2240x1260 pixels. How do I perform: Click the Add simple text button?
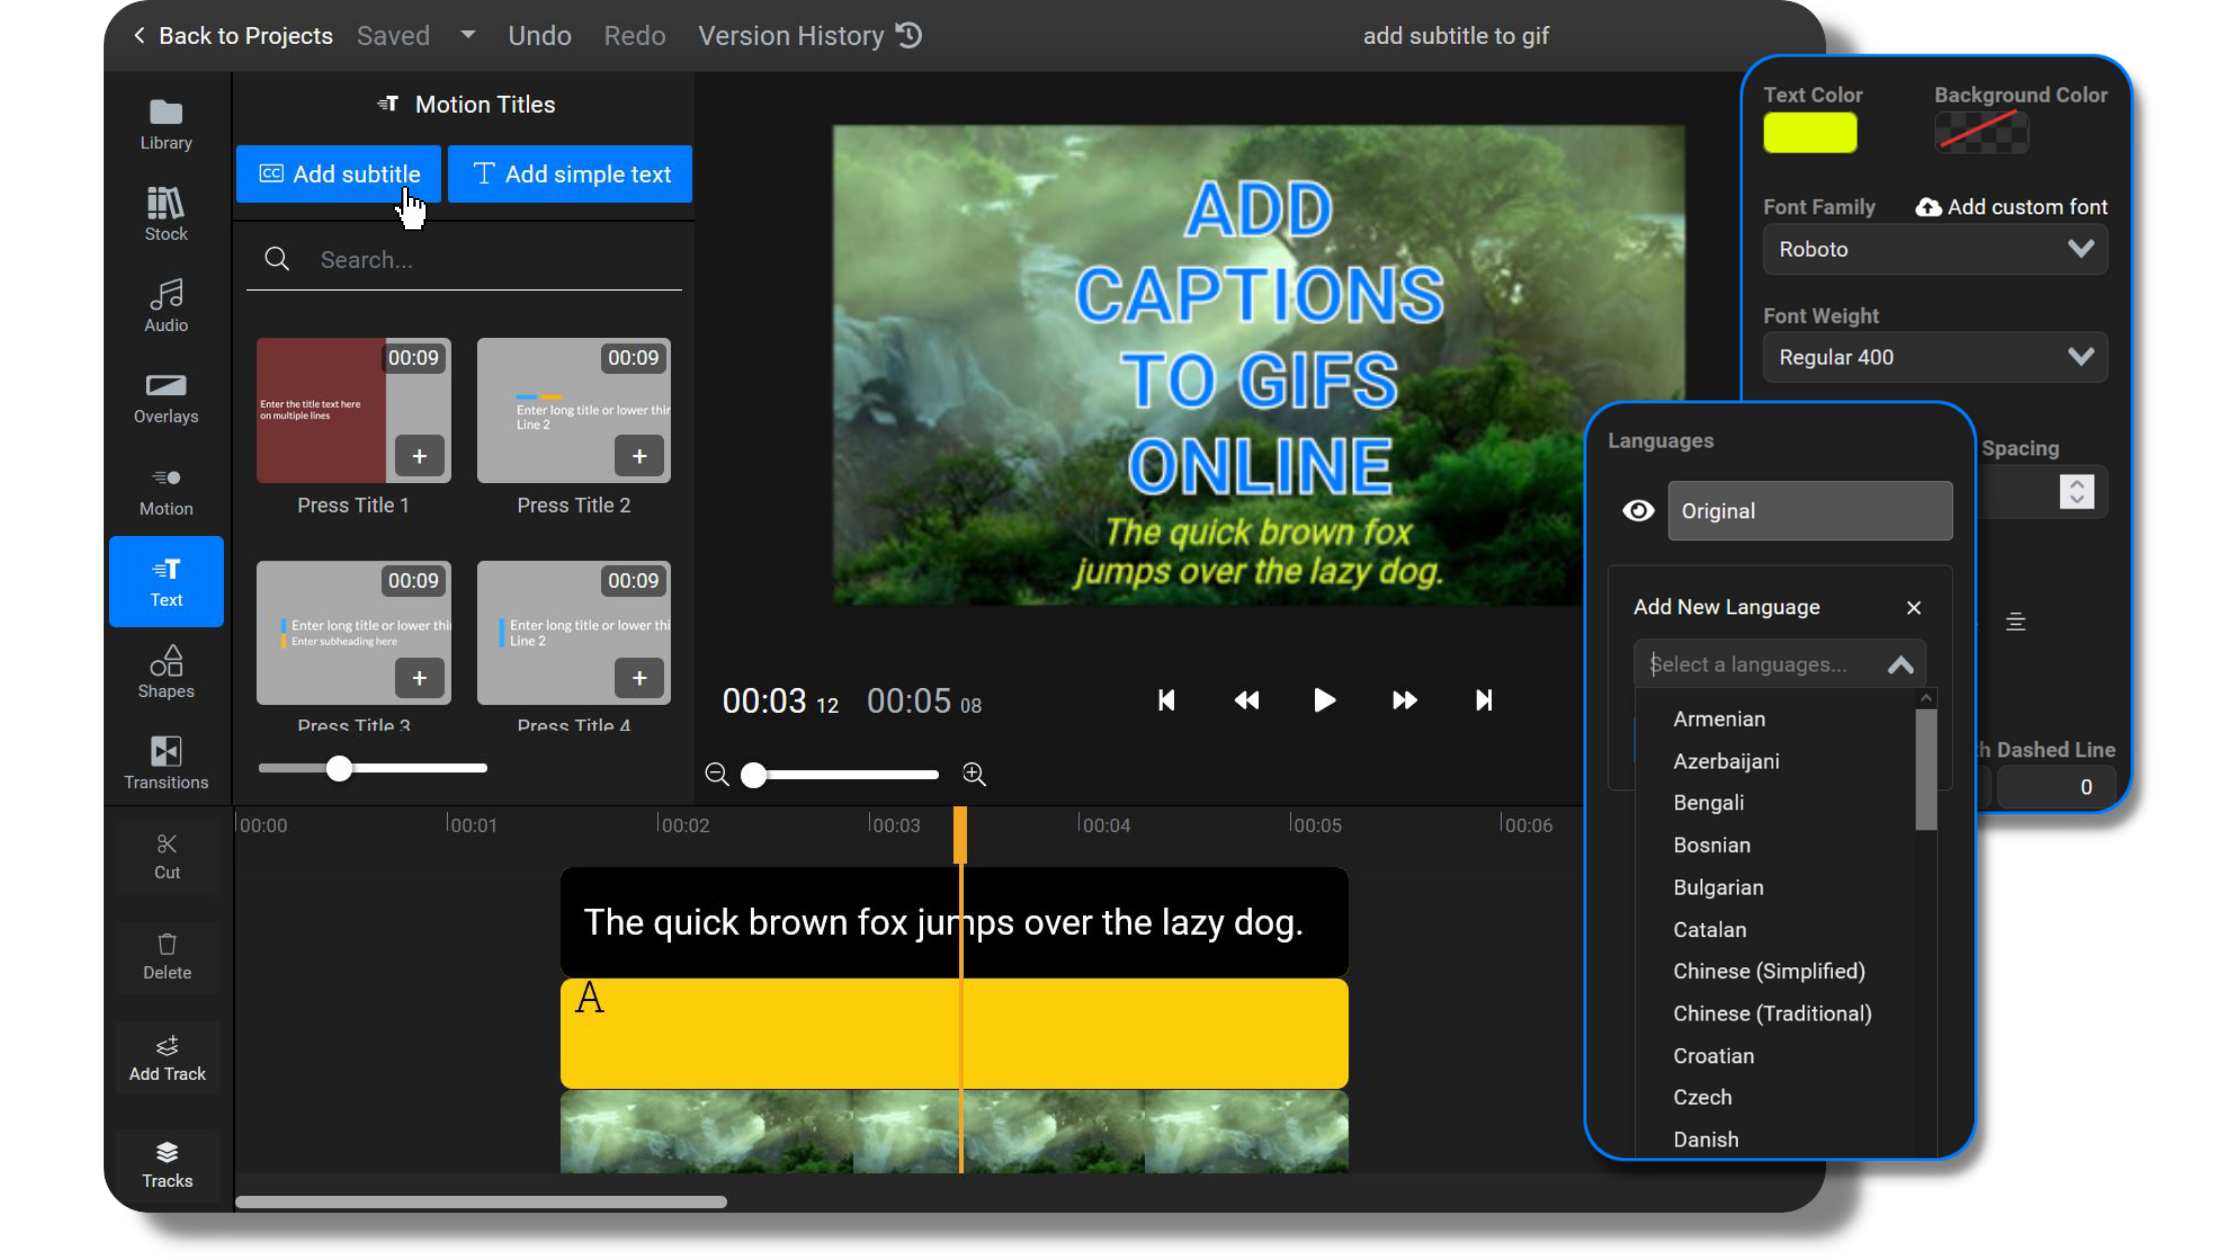tap(570, 174)
